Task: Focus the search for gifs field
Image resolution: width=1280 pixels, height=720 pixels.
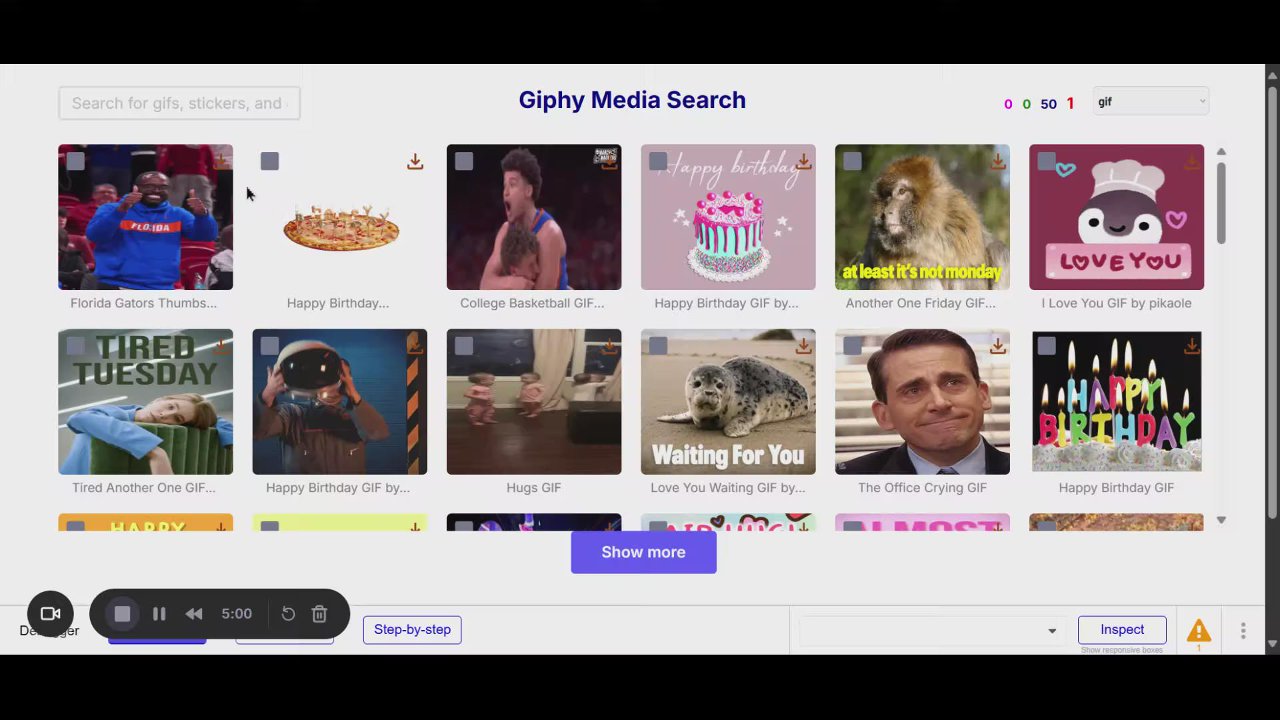Action: [179, 103]
